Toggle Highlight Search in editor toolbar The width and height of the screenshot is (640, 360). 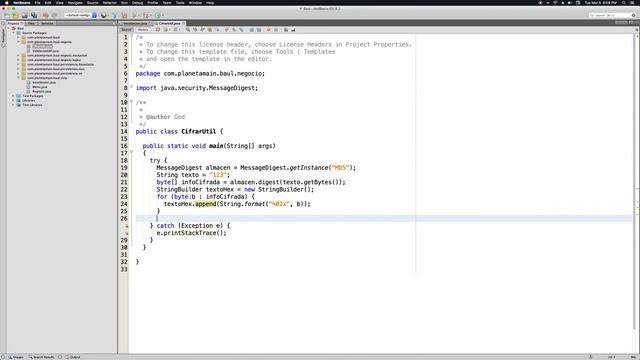(x=210, y=30)
